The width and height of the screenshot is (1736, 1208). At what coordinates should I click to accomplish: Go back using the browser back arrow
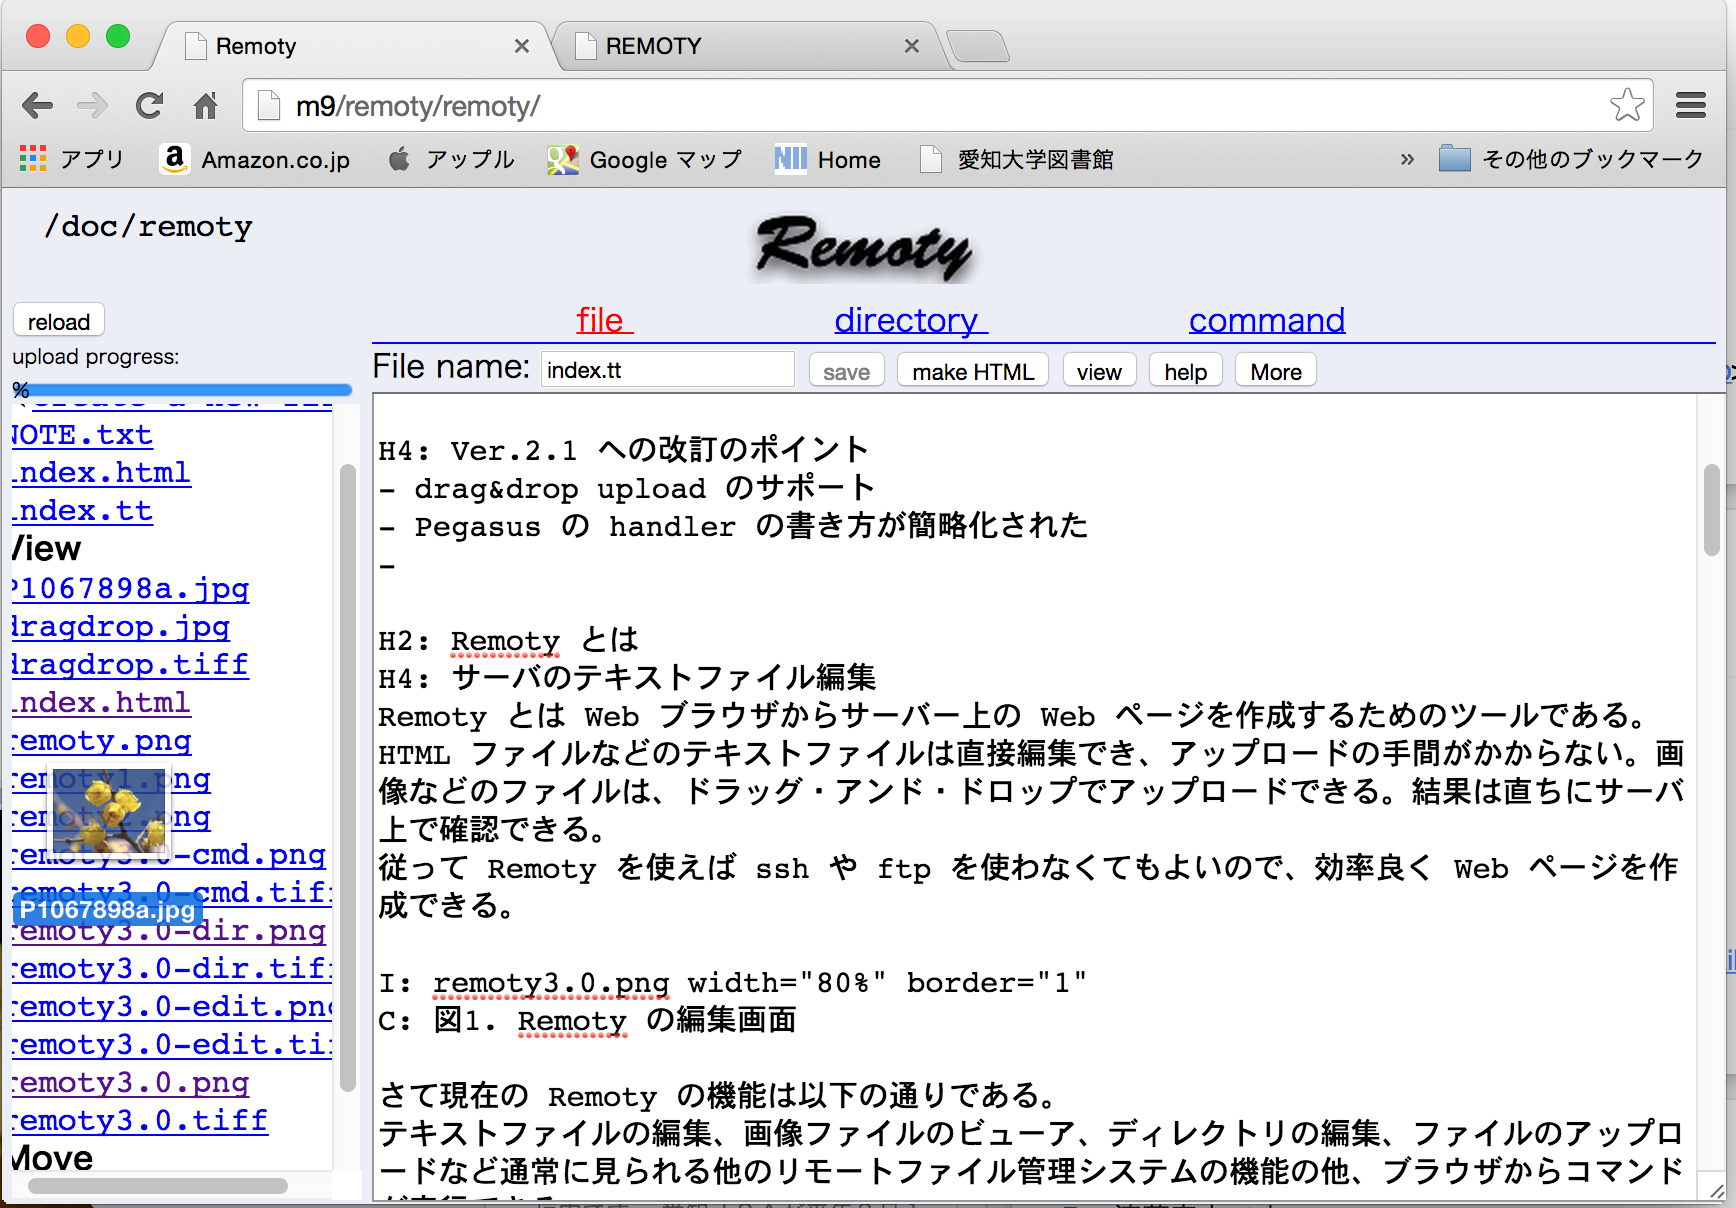tap(37, 105)
